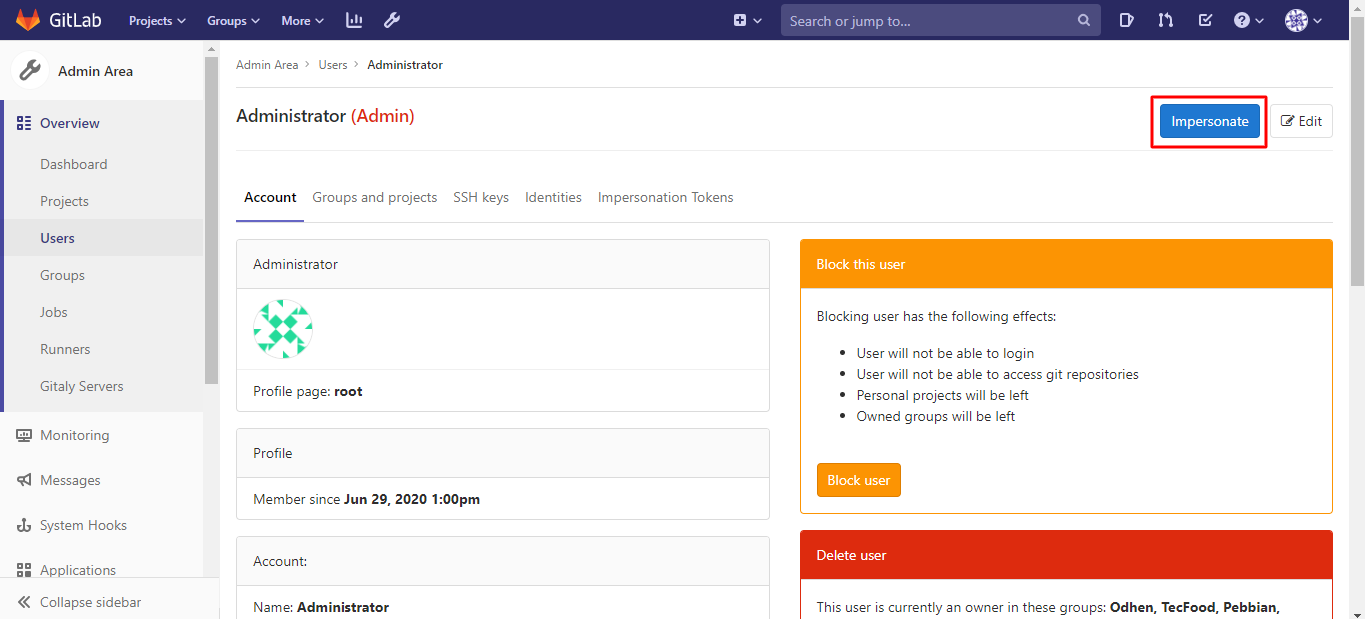The image size is (1365, 619).
Task: Open the Identities tab
Action: click(x=553, y=198)
